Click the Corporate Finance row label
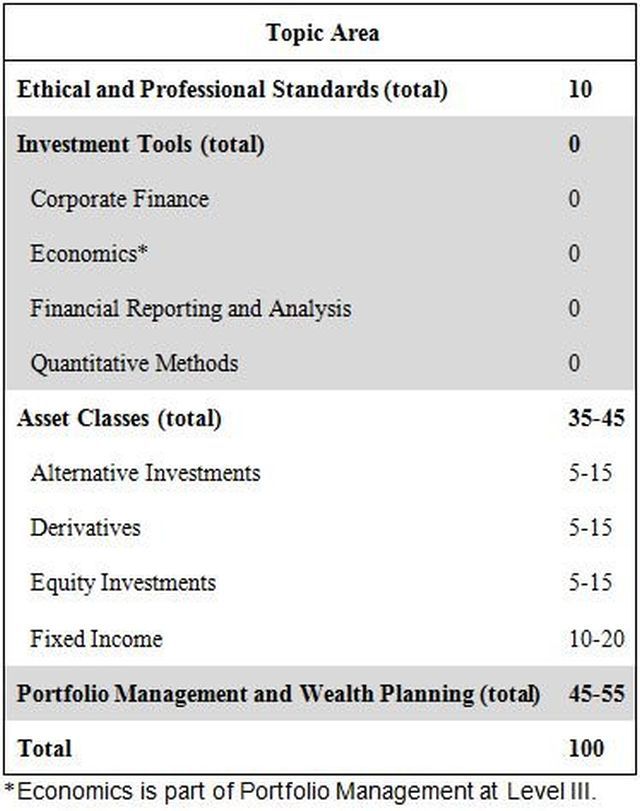 (x=120, y=199)
